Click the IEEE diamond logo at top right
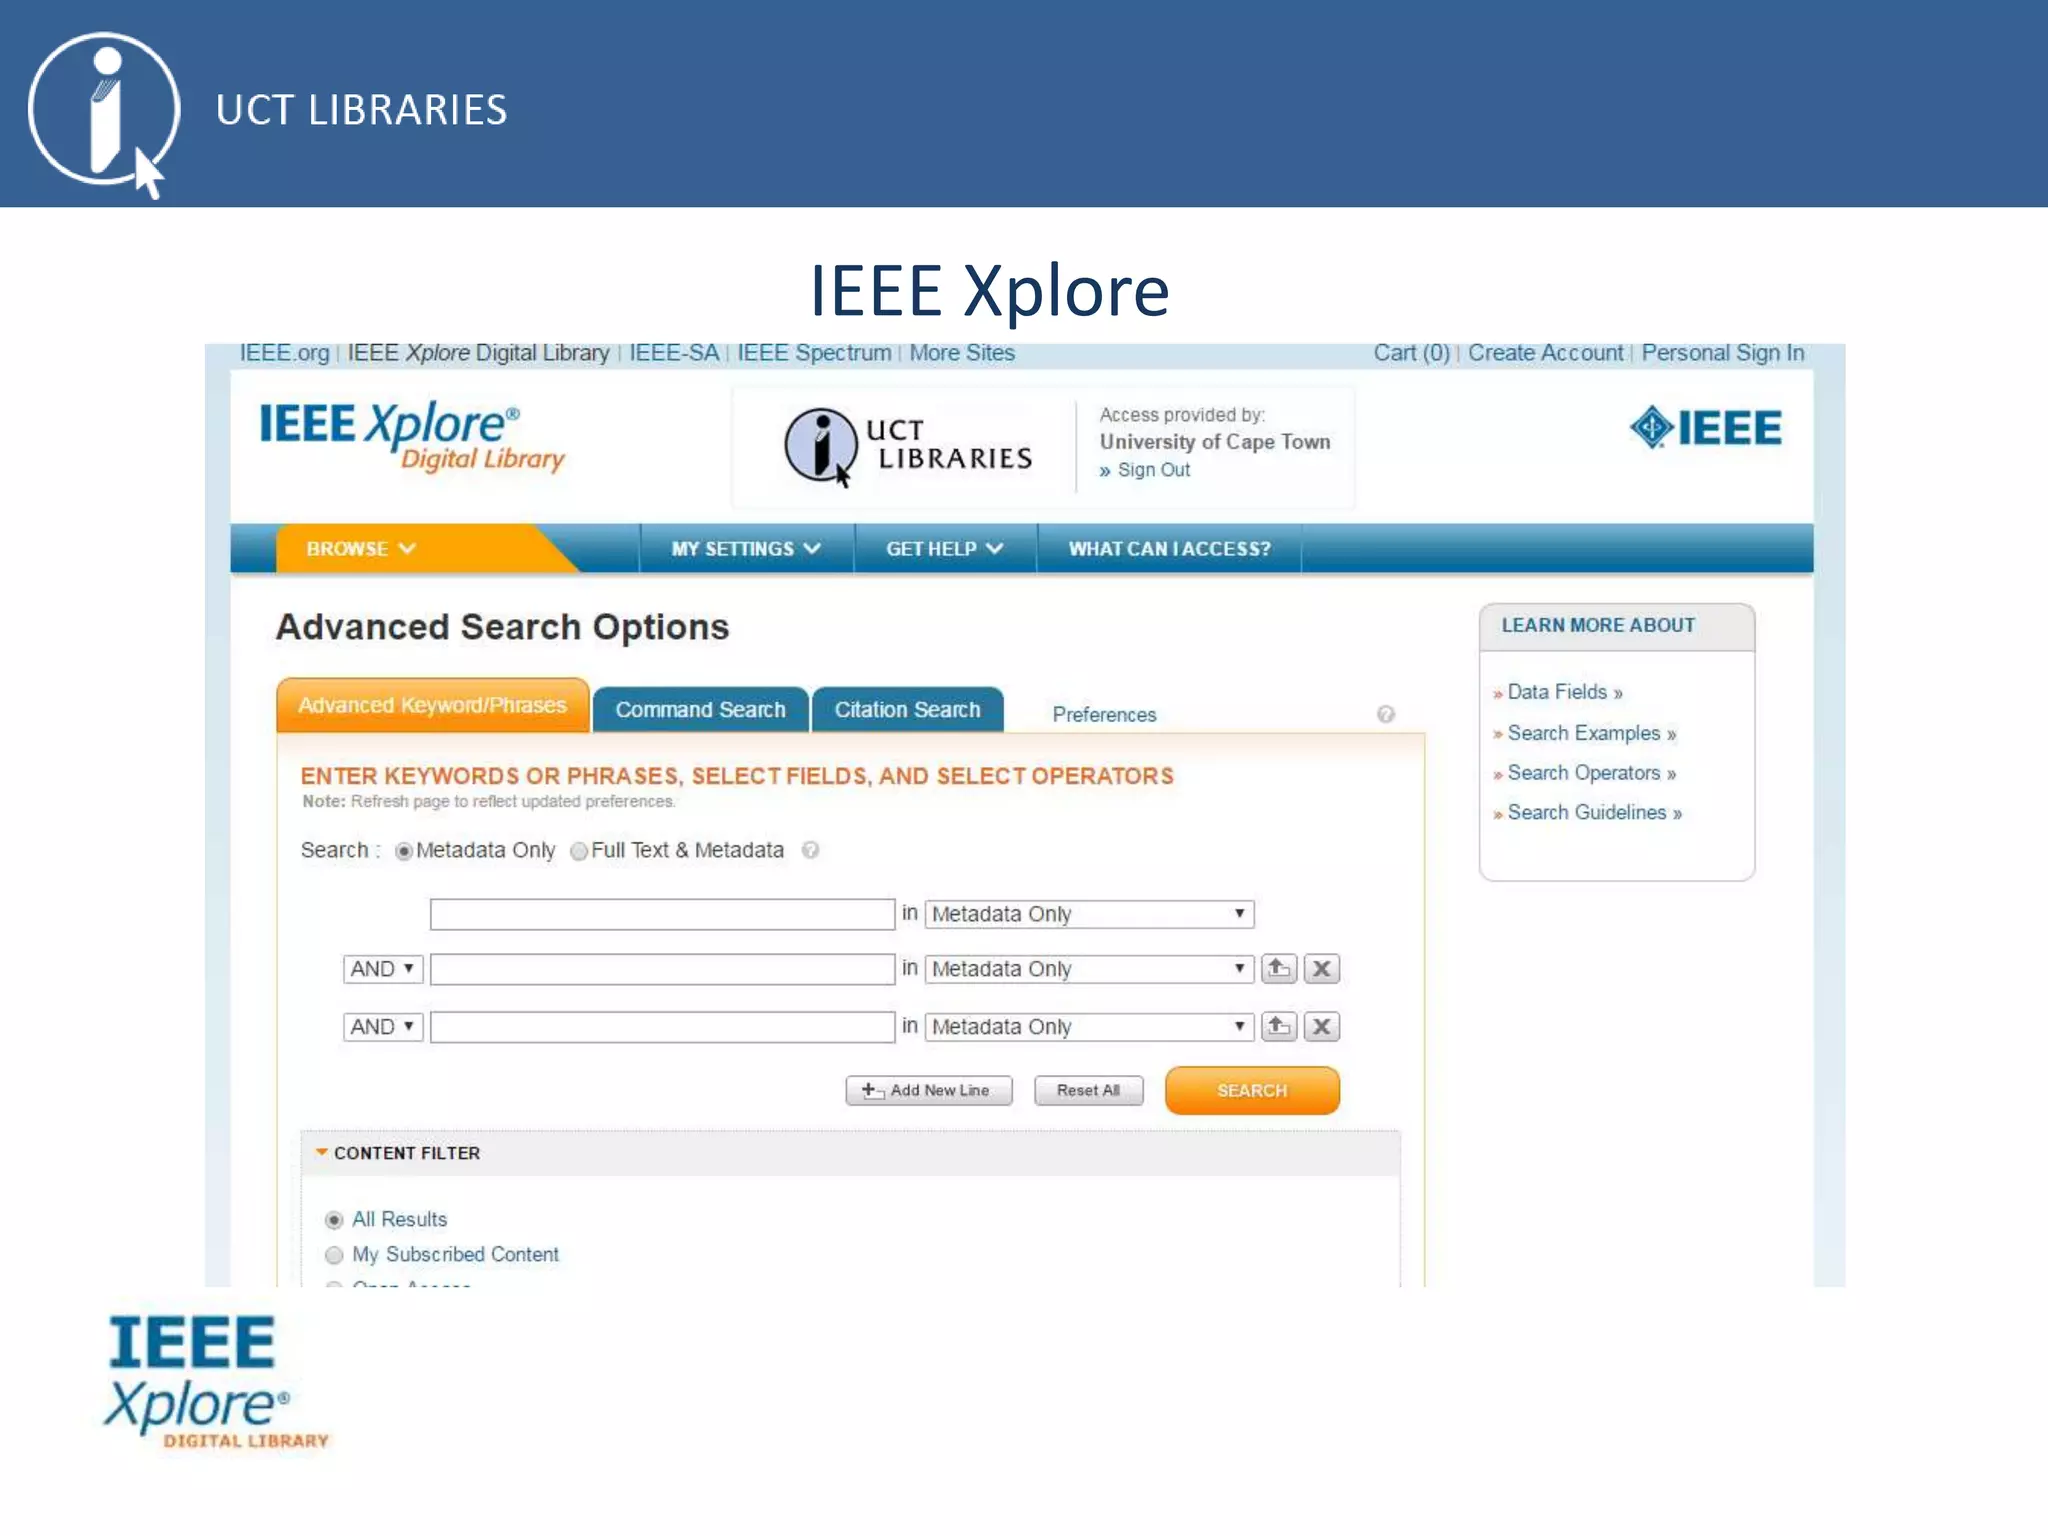Screen dimensions: 2048x1536 tap(1706, 428)
